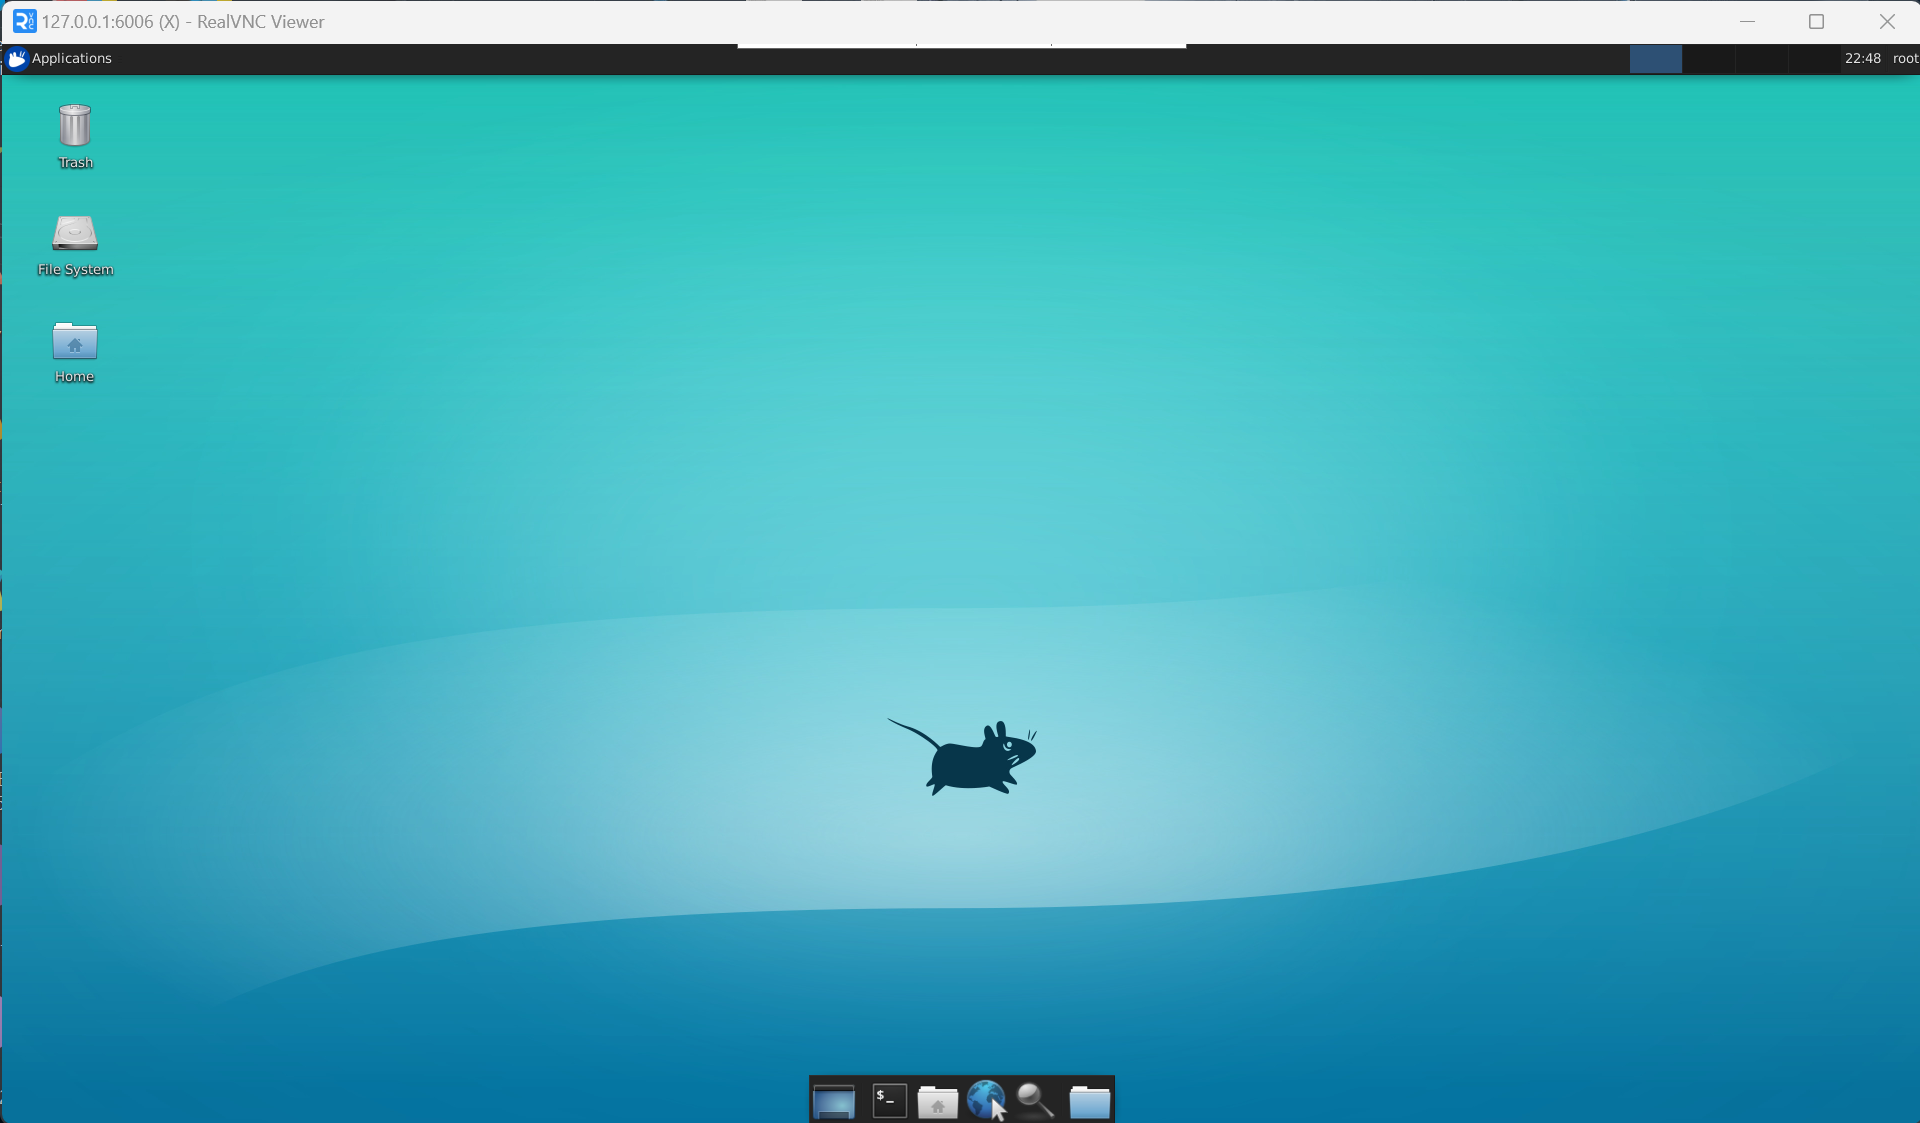This screenshot has width=1920, height=1123.
Task: Launch the Web Browser globe icon
Action: (986, 1100)
